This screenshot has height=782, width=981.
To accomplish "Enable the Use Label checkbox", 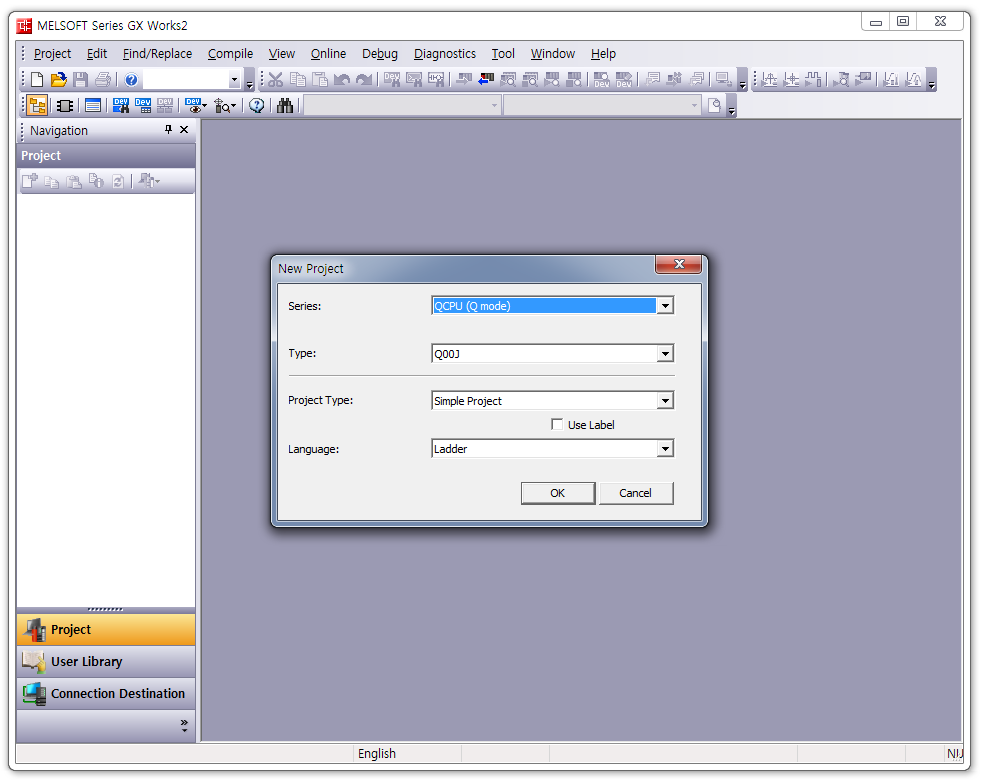I will click(557, 424).
